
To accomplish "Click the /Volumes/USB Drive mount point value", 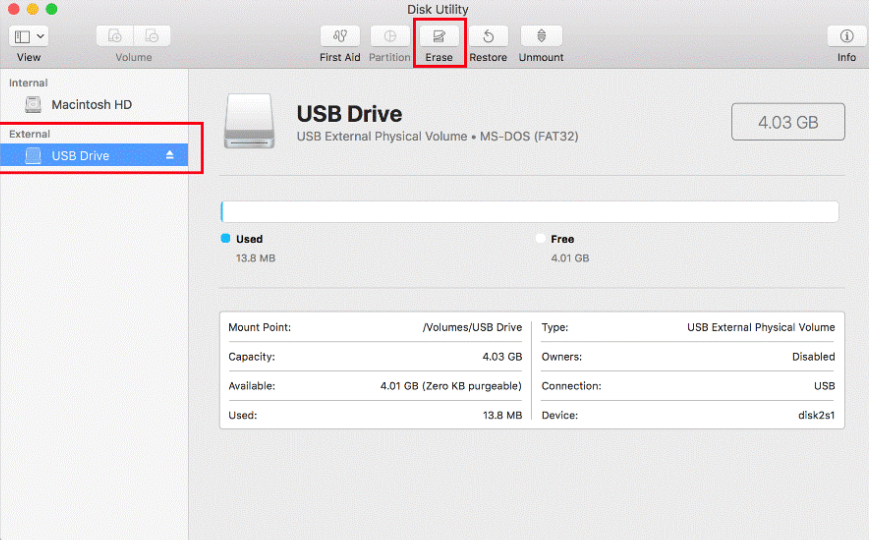I will (x=472, y=327).
